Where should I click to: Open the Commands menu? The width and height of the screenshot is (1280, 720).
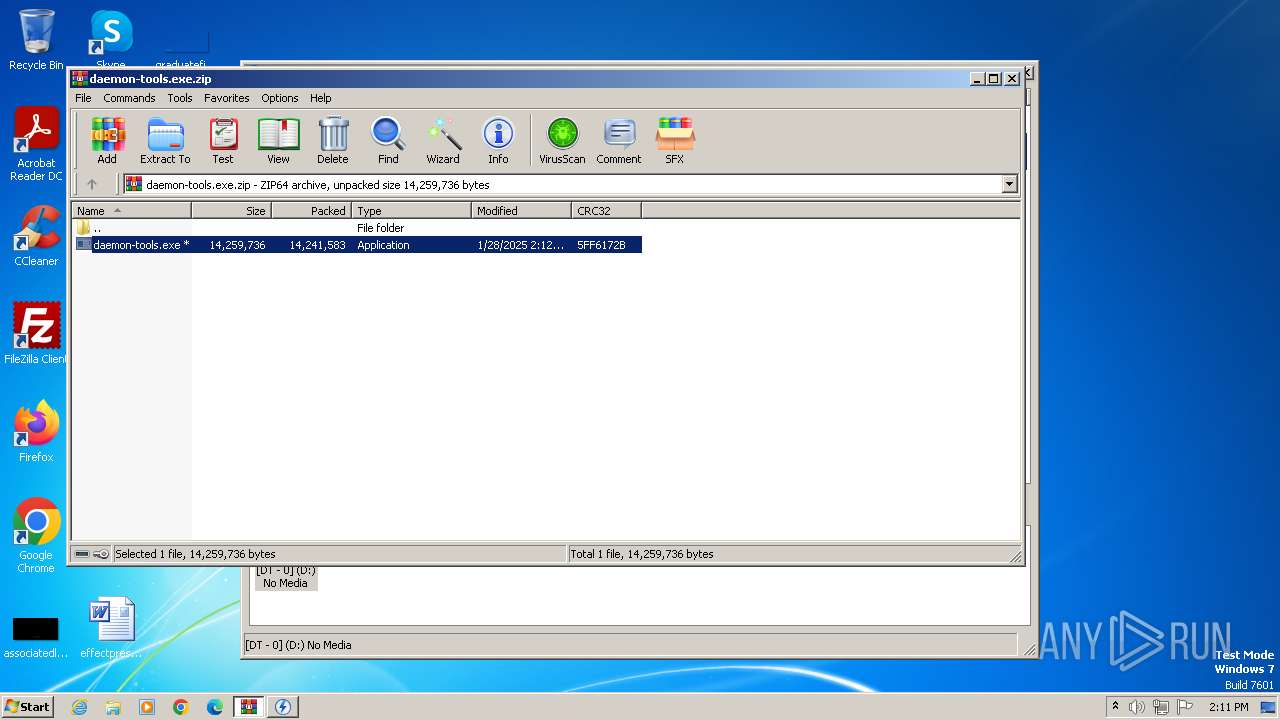(129, 98)
